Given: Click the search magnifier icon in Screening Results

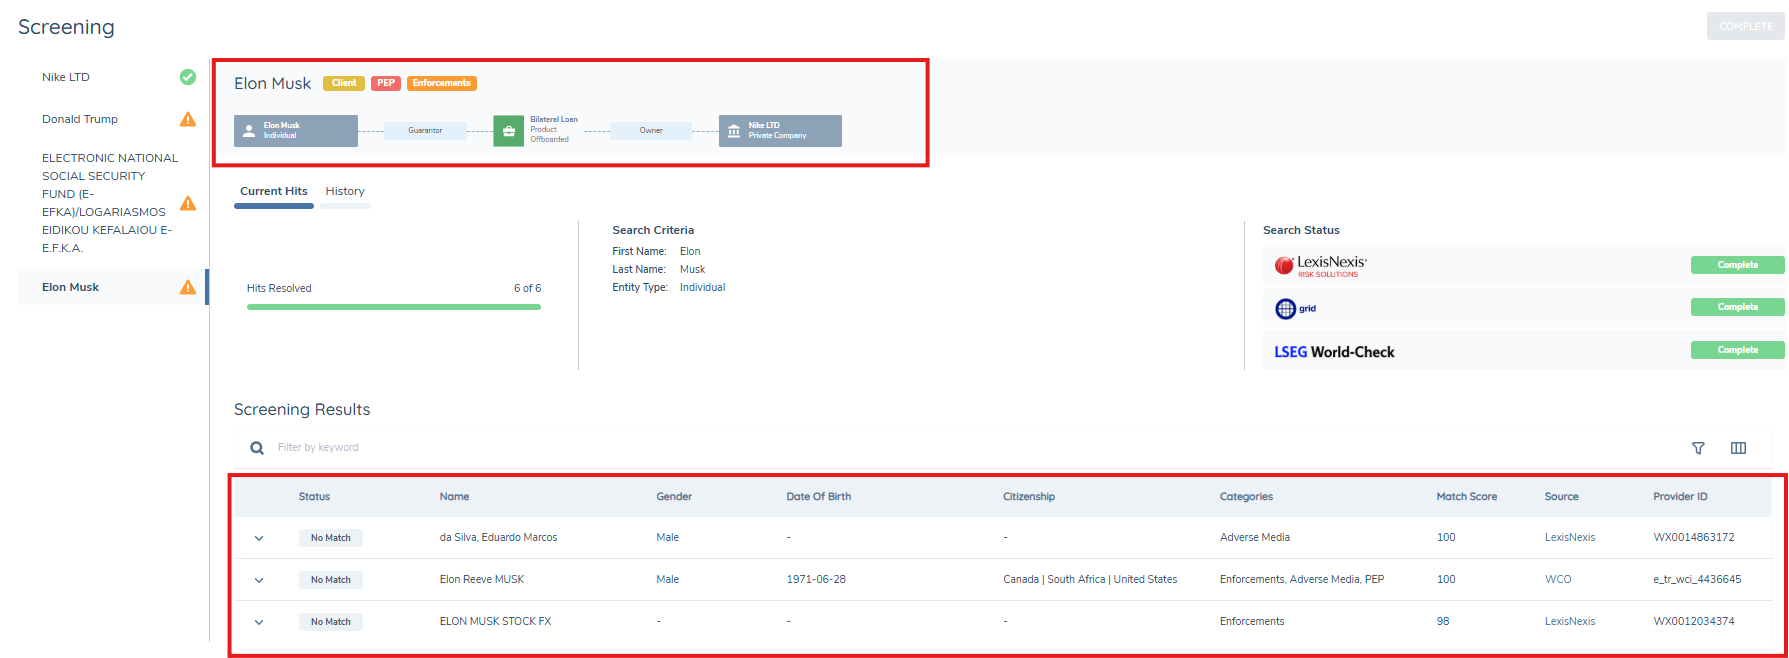Looking at the screenshot, I should [x=257, y=448].
